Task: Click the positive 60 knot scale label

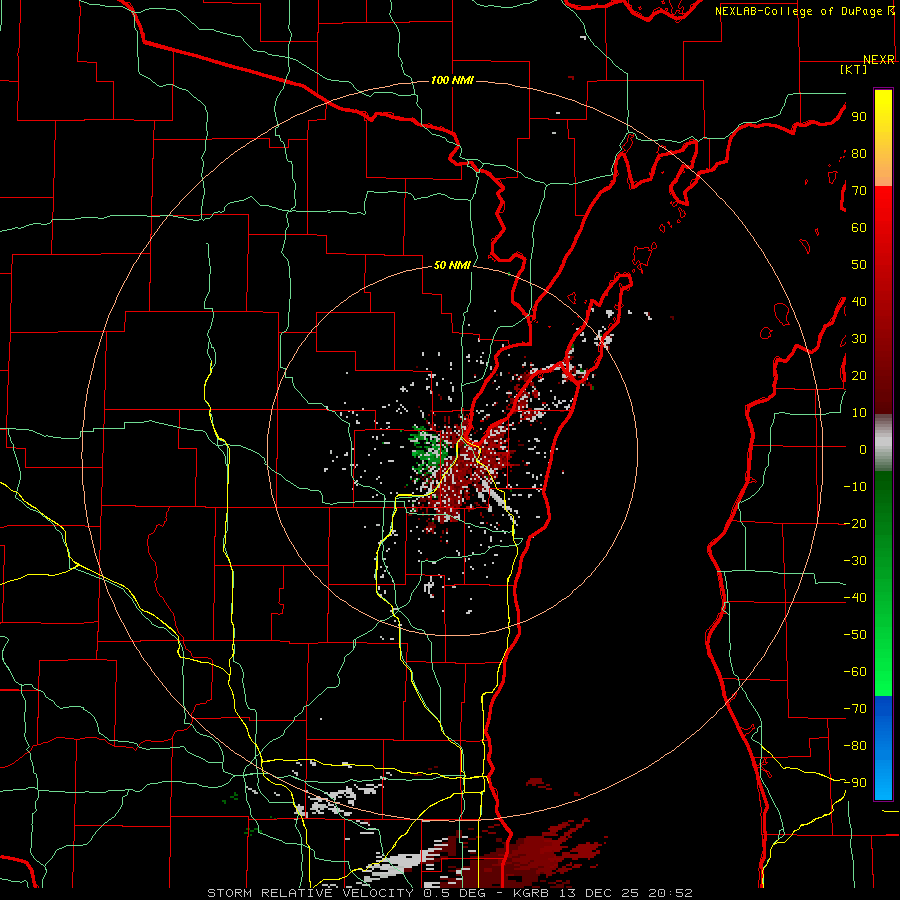Action: (859, 227)
